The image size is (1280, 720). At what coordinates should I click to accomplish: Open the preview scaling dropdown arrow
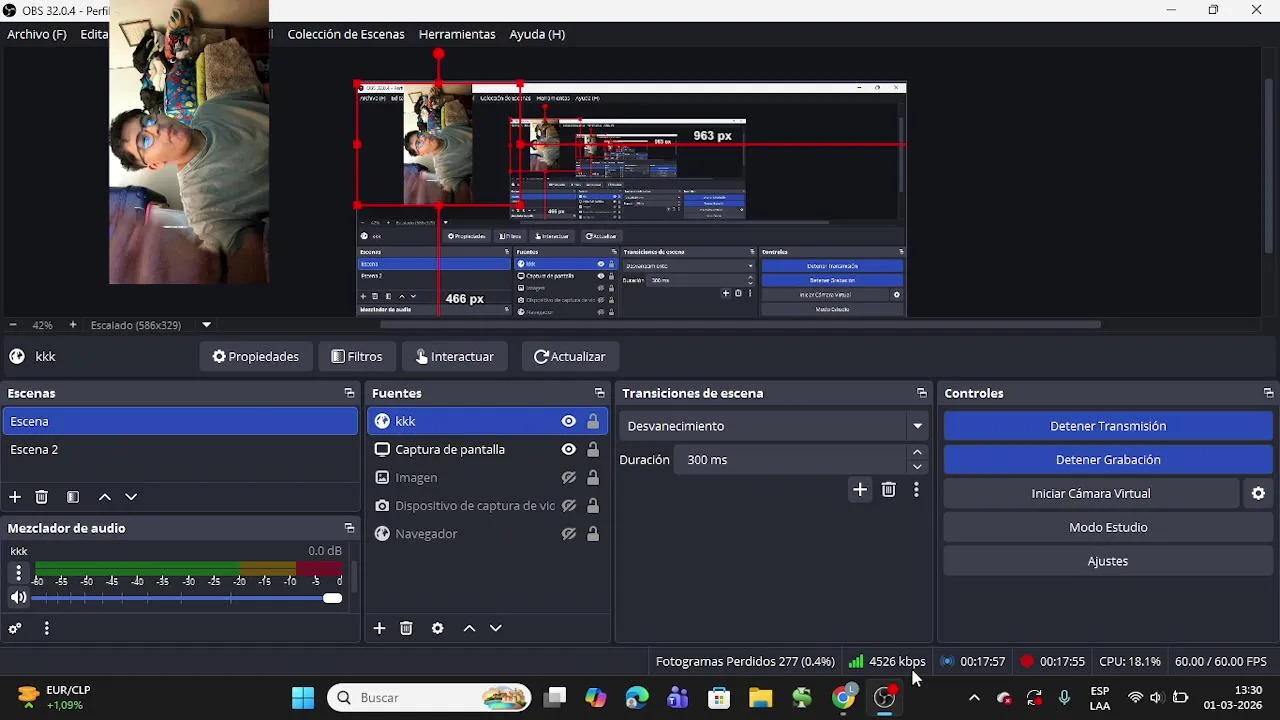206,325
